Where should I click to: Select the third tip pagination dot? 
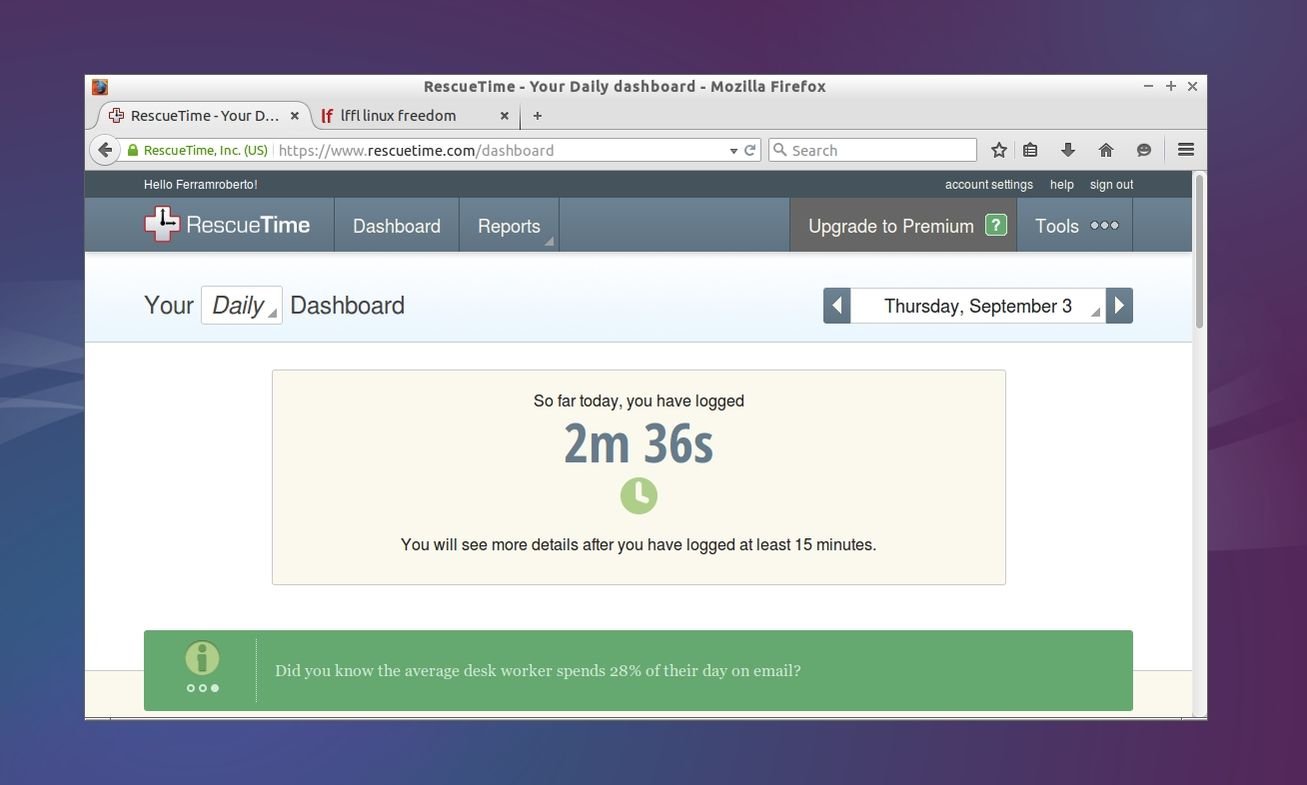tap(215, 688)
